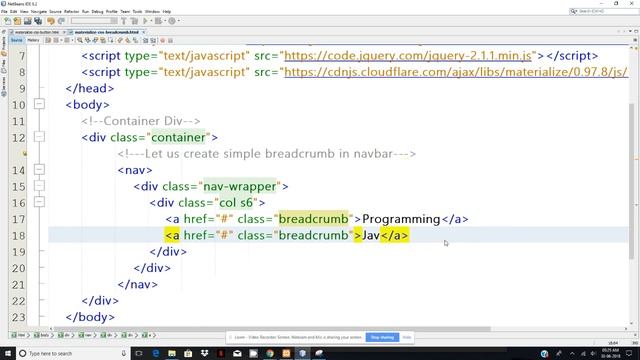Open the Debug Project dropdown arrow
Screen dimensions: 640x360
(x=164, y=21)
